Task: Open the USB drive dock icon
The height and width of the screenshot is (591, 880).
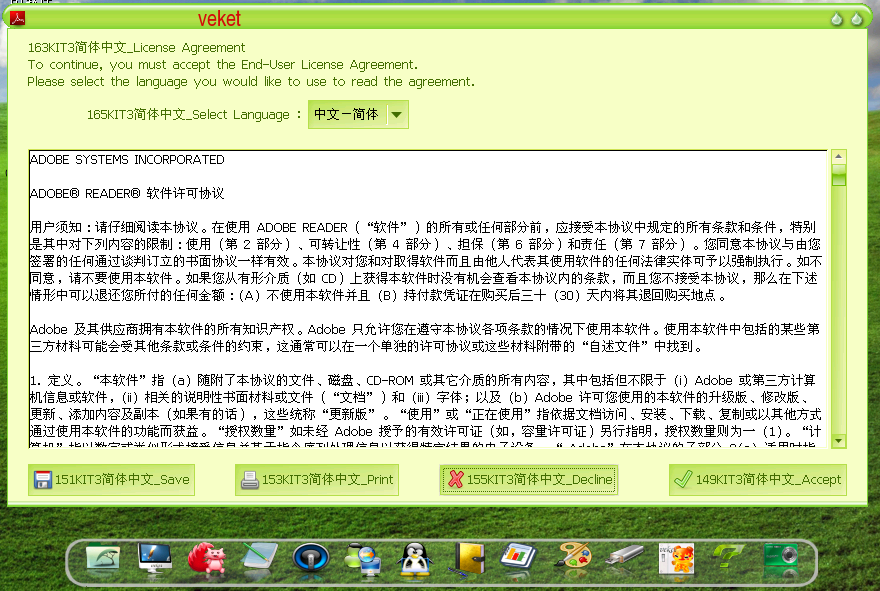Action: (625, 556)
